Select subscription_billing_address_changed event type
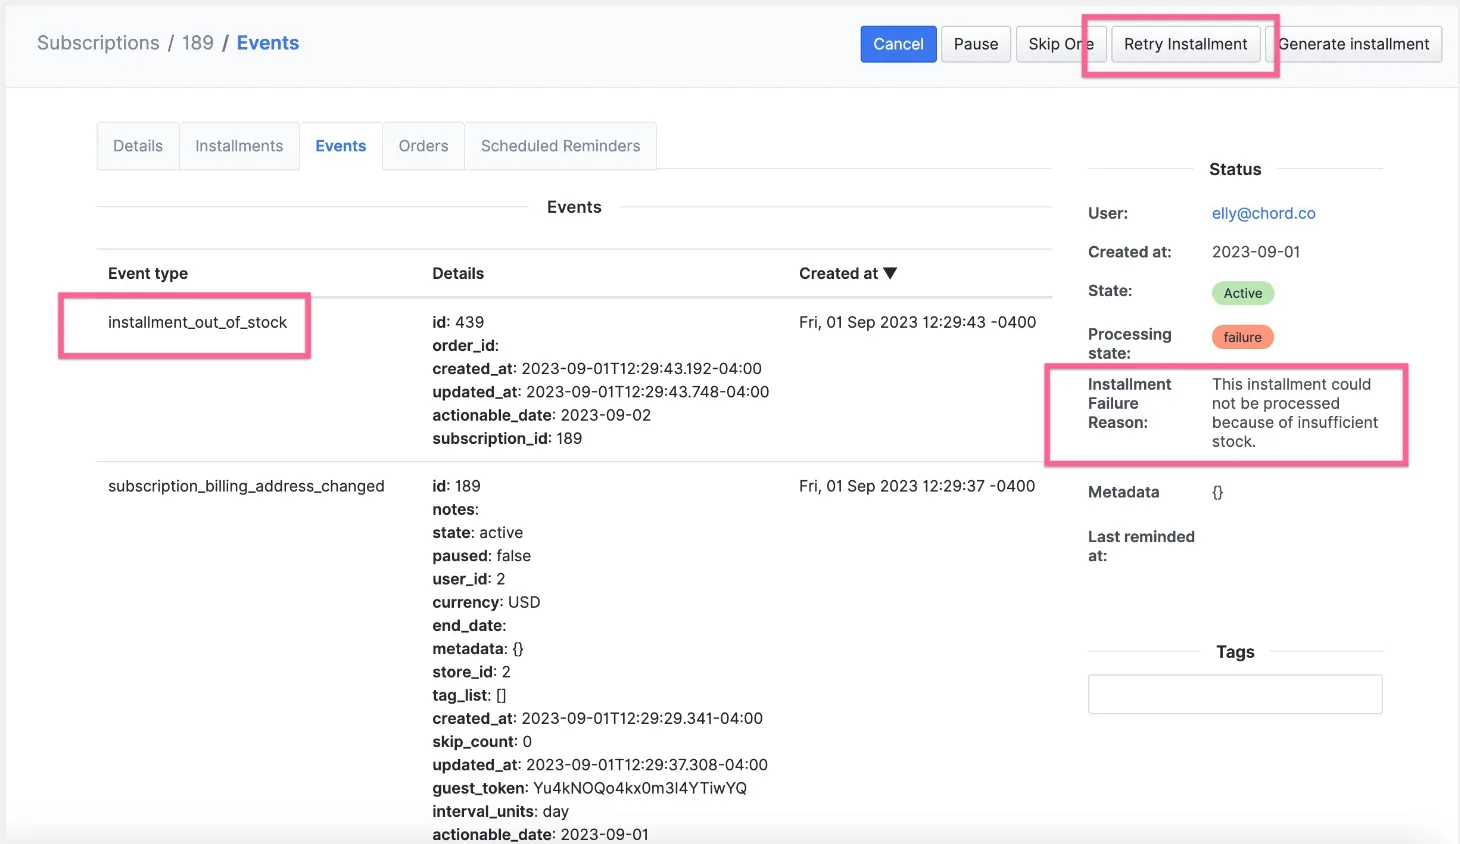The width and height of the screenshot is (1460, 844). [x=246, y=486]
